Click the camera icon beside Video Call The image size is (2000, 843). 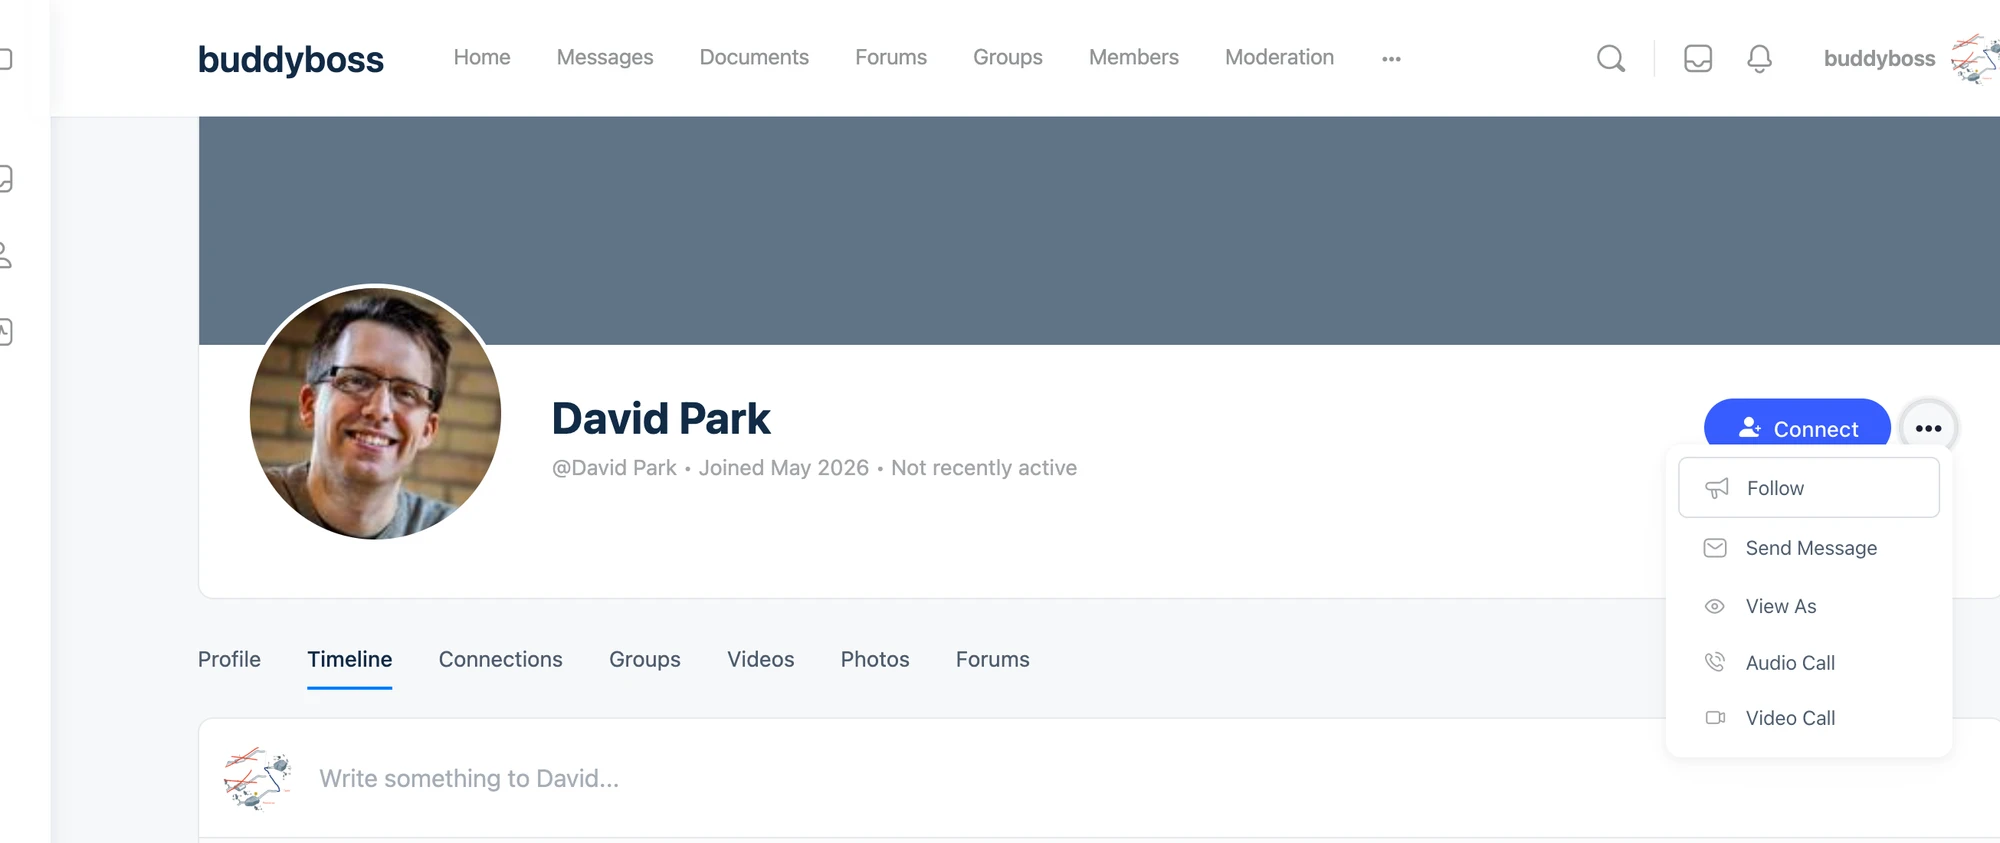coord(1715,718)
